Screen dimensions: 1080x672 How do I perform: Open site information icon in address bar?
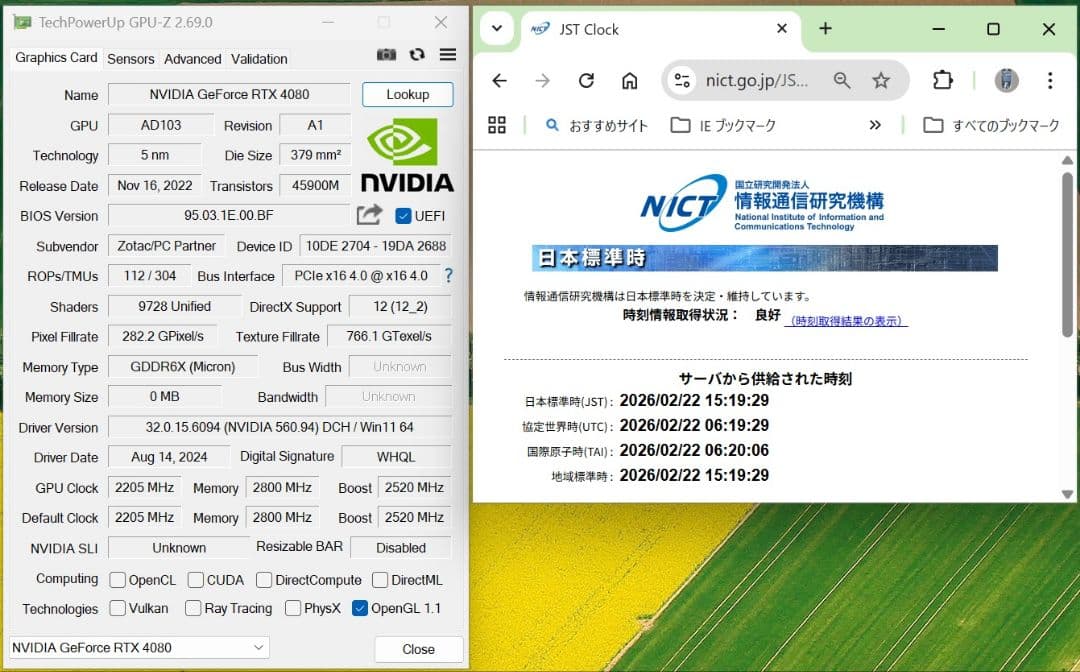point(682,81)
